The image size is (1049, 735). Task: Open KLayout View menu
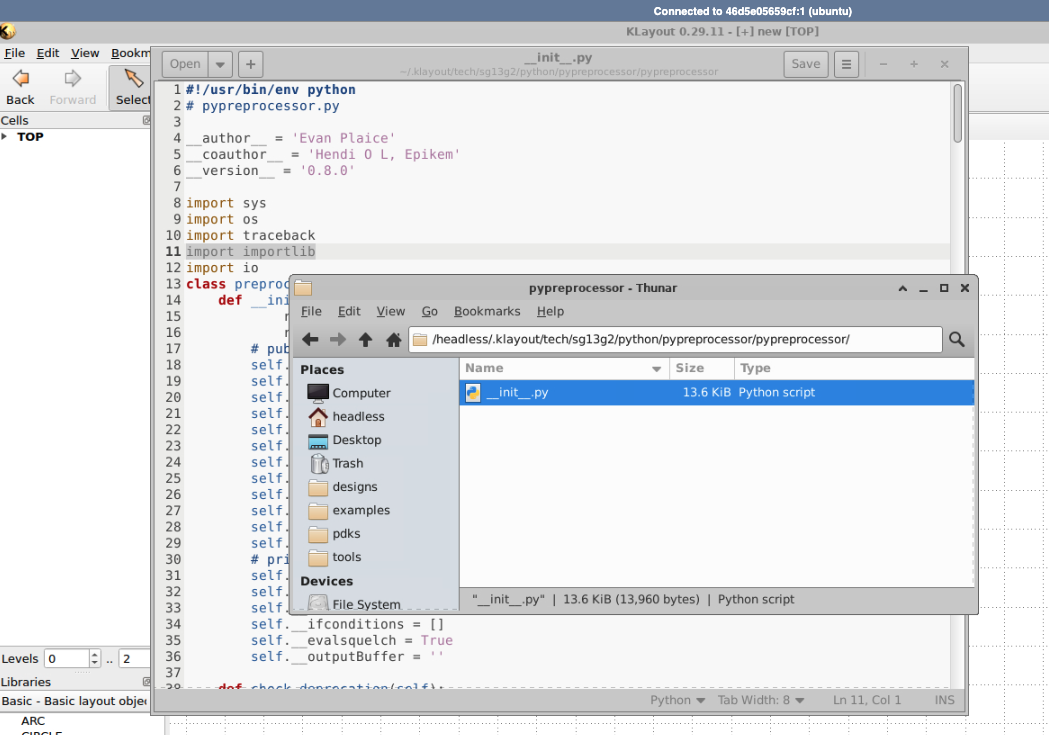pos(85,53)
